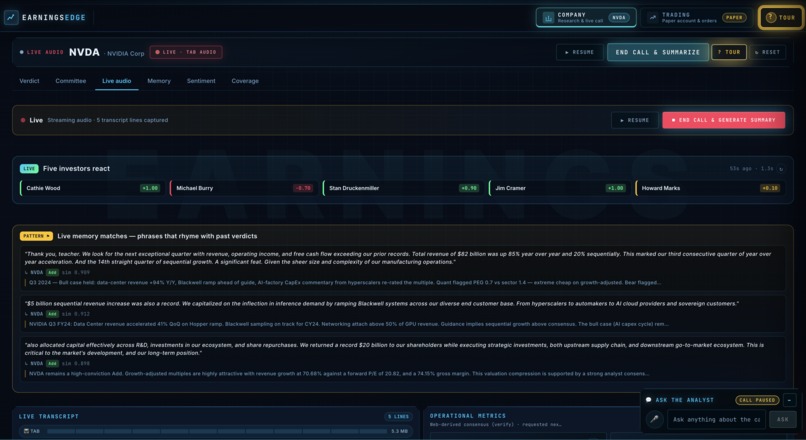Screen dimensions: 806x440
Task: Click the LIVE badge beside Five investors react
Action: point(29,169)
